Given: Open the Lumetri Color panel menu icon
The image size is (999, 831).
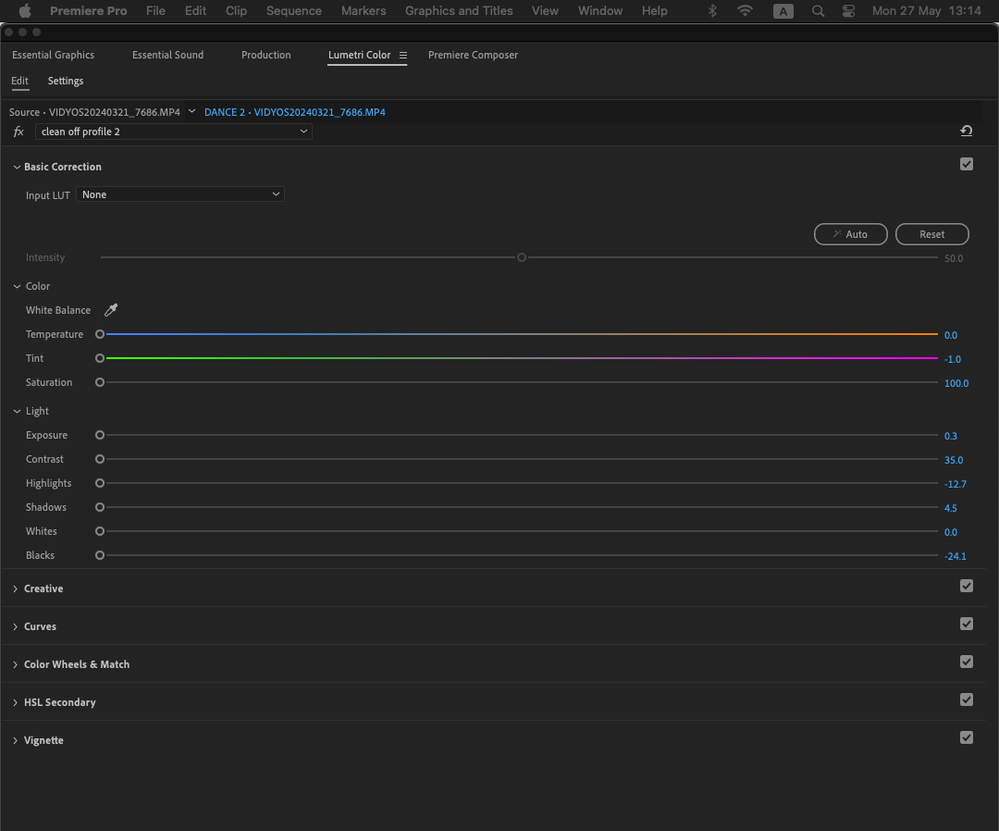Looking at the screenshot, I should coord(403,55).
